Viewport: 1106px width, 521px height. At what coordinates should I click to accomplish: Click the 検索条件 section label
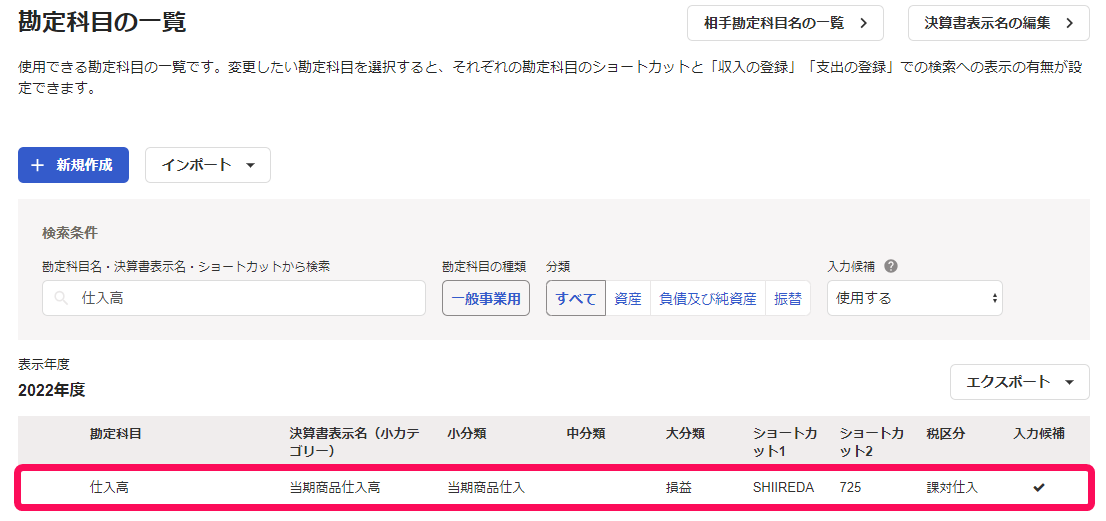tap(69, 233)
